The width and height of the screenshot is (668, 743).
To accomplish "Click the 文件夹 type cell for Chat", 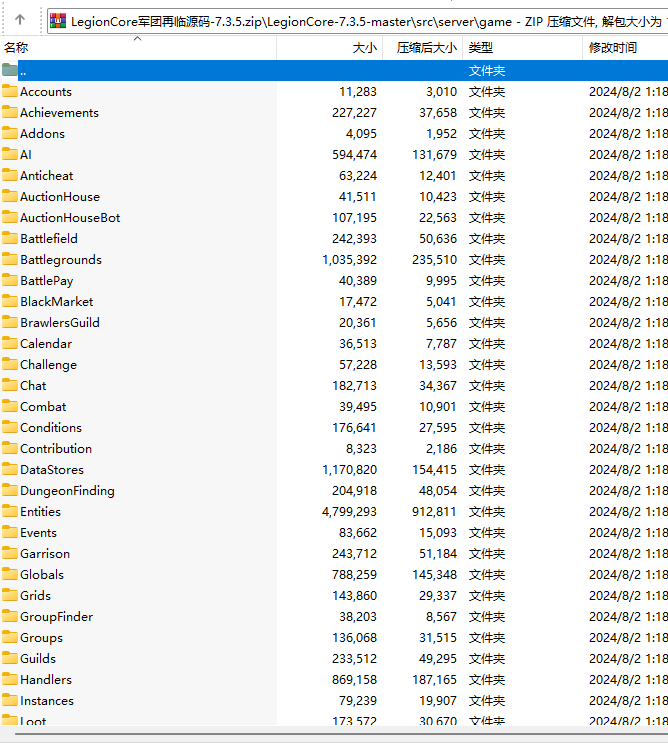I will [487, 386].
